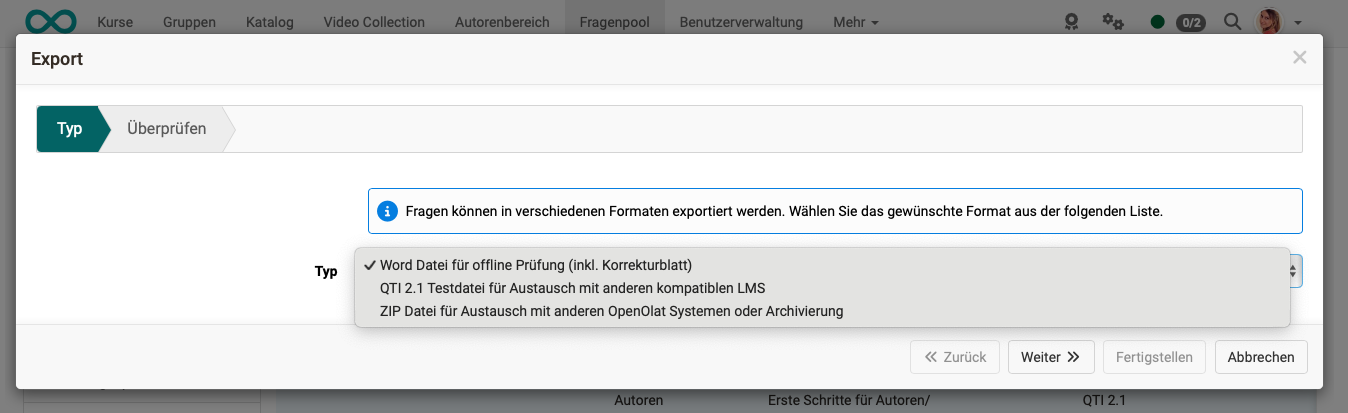Select Word Datei für offline Prüfung option
The image size is (1348, 413).
click(x=535, y=265)
